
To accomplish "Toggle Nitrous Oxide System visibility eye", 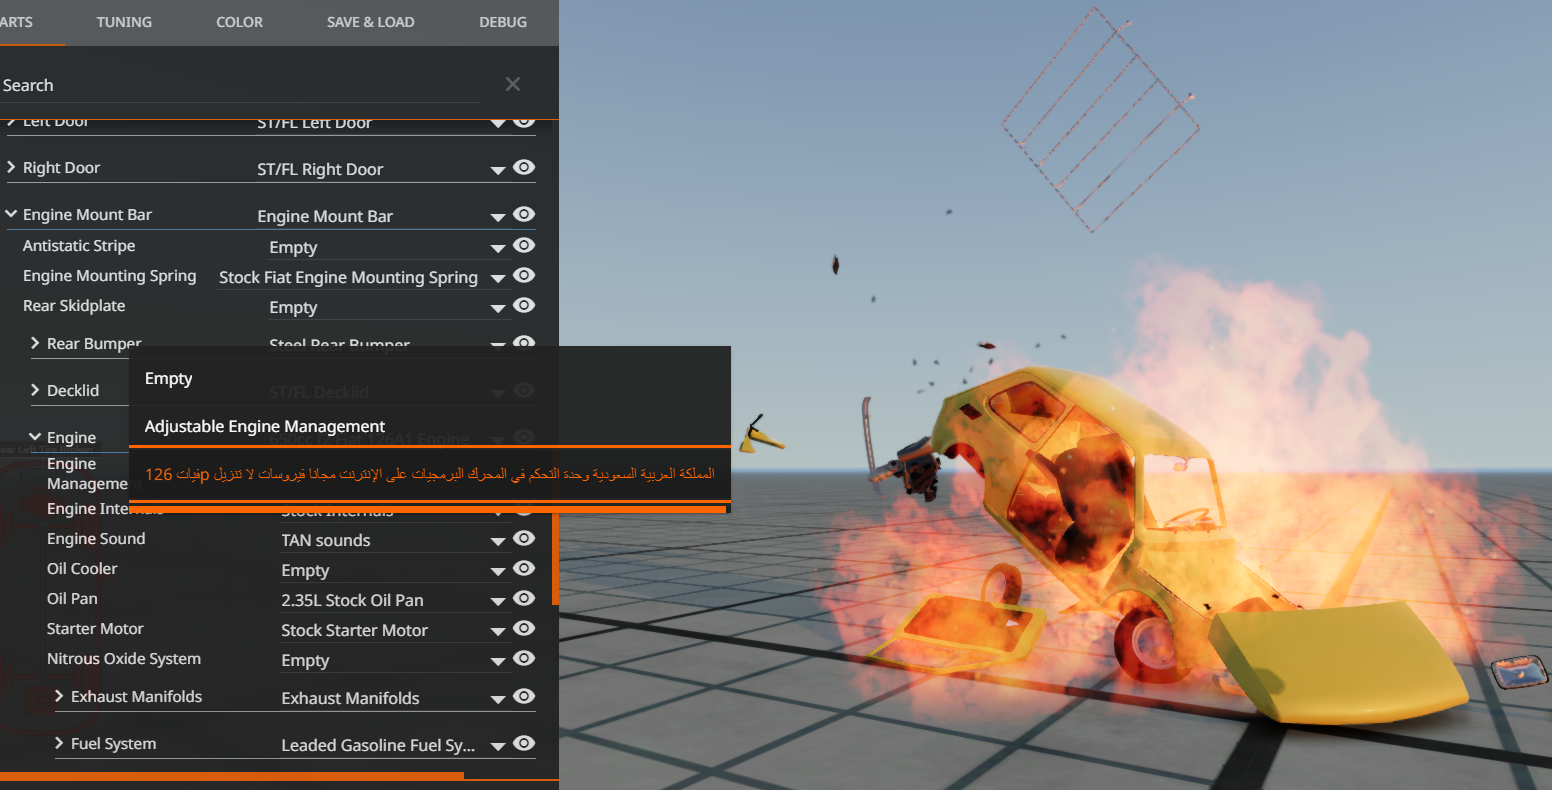I will click(x=524, y=658).
